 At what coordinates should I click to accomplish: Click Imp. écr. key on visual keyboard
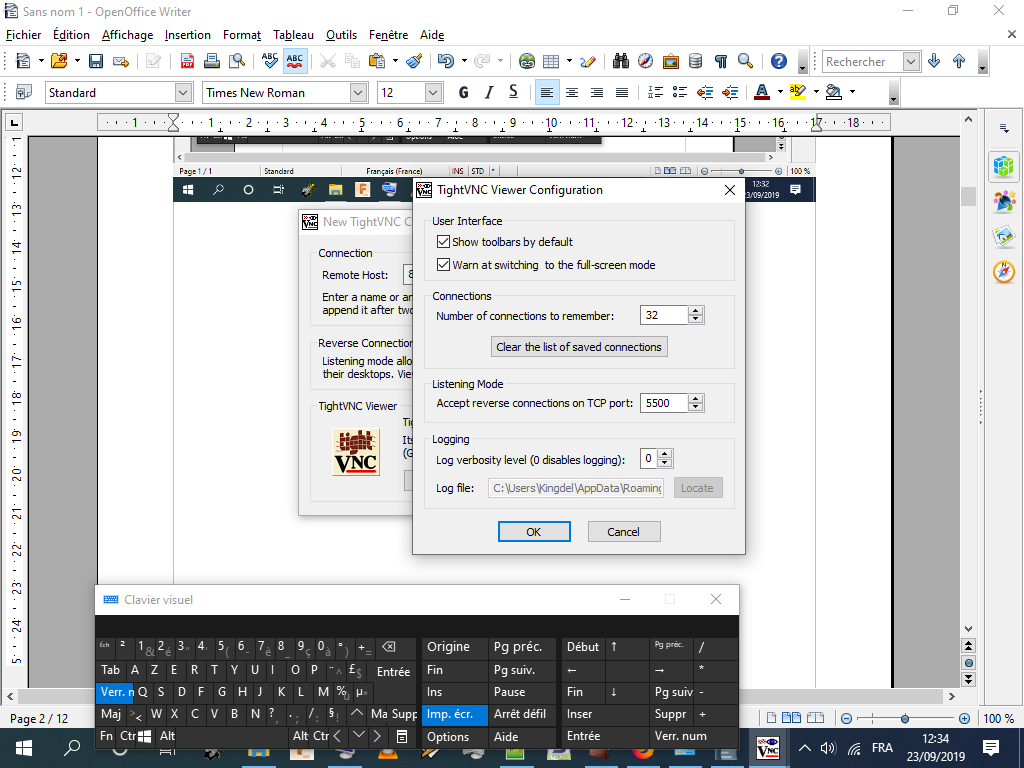click(455, 714)
